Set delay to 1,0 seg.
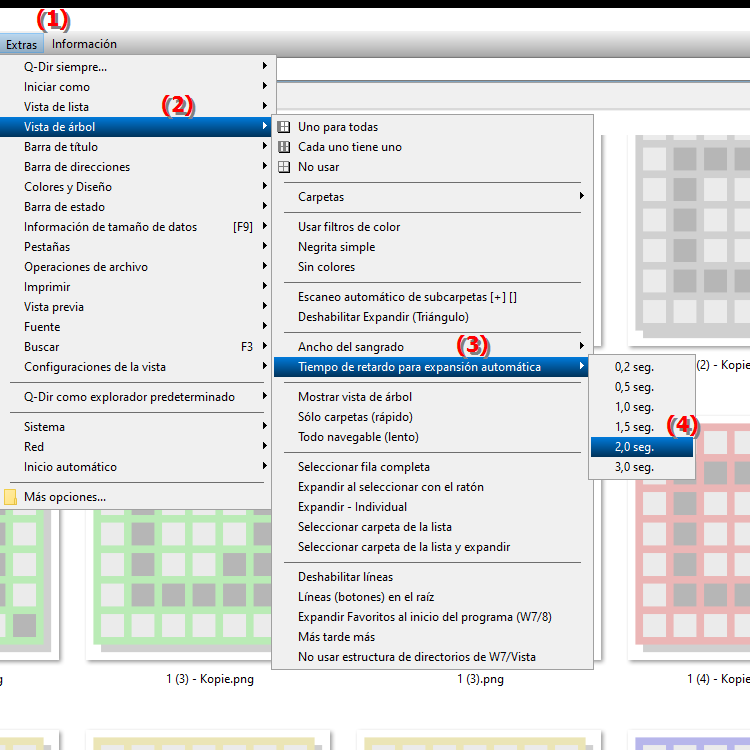 641,407
